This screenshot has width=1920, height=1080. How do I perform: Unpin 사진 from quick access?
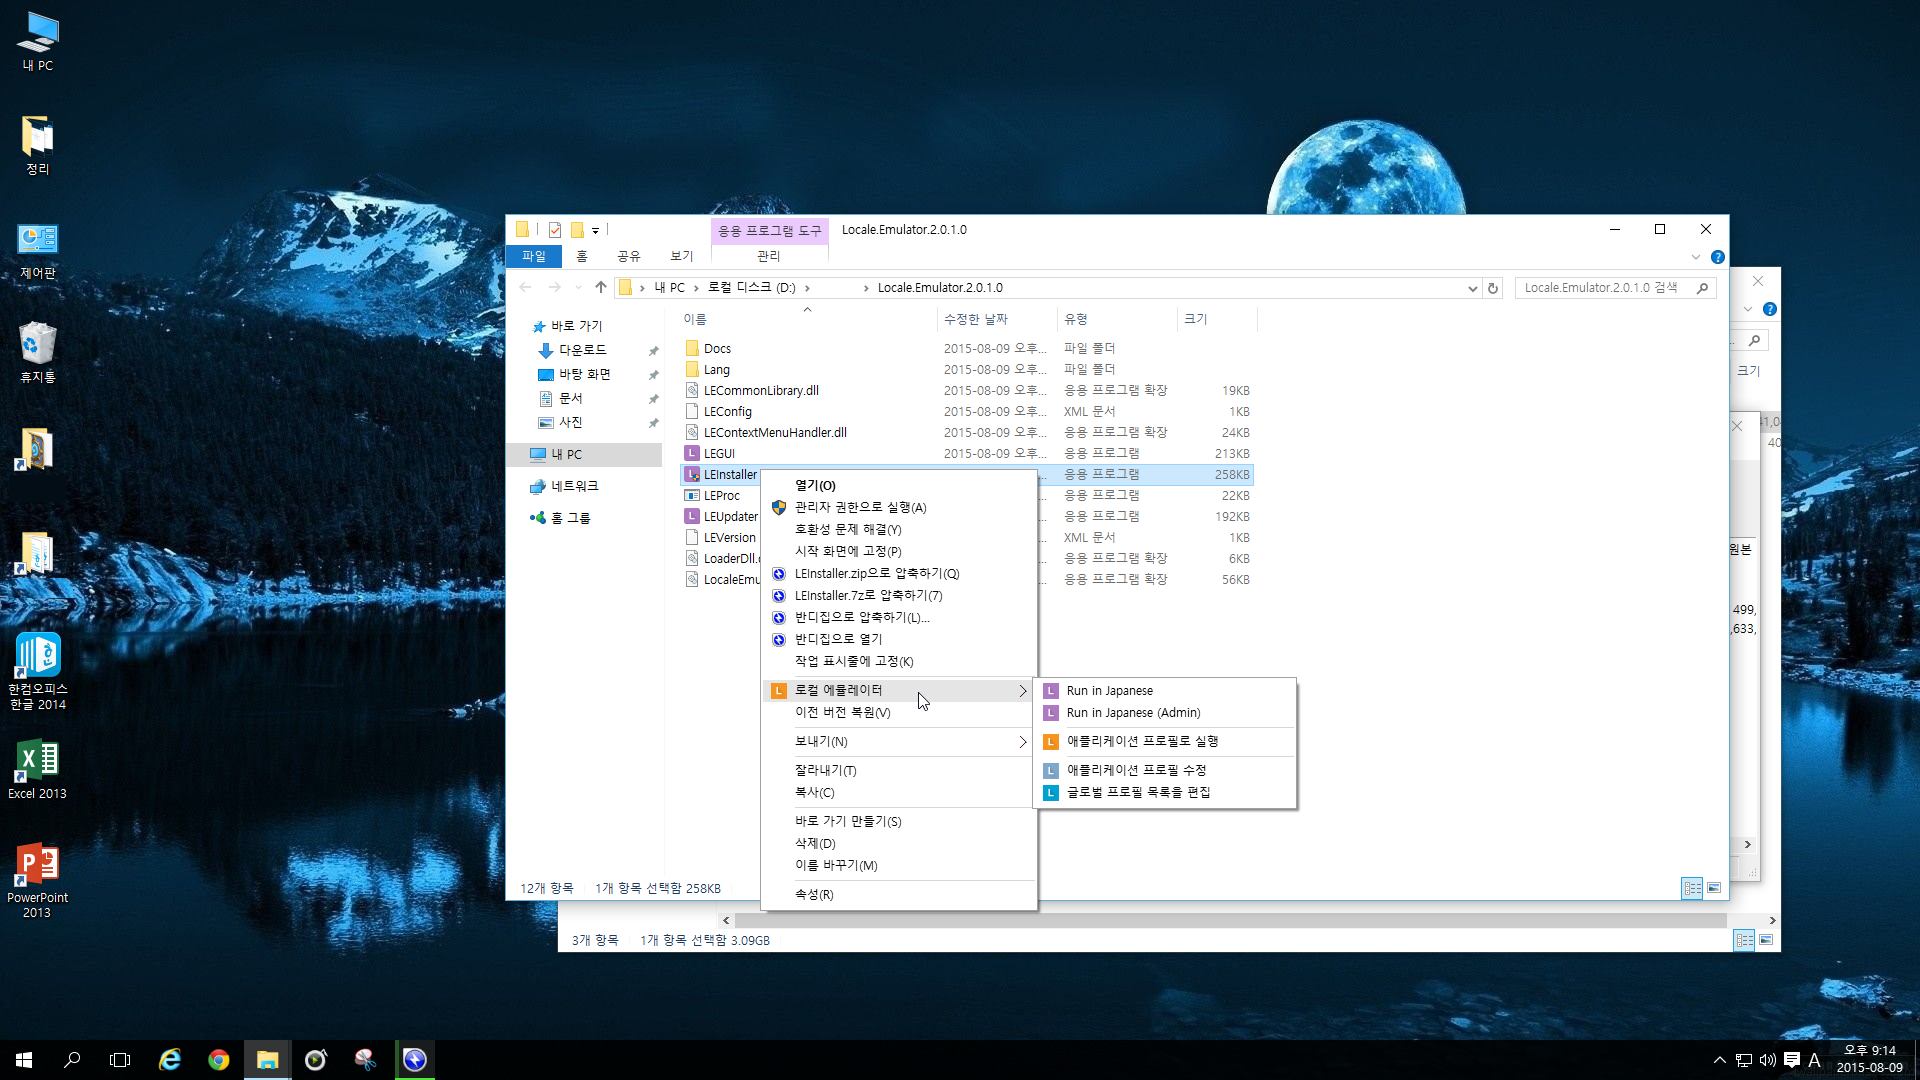tap(653, 422)
